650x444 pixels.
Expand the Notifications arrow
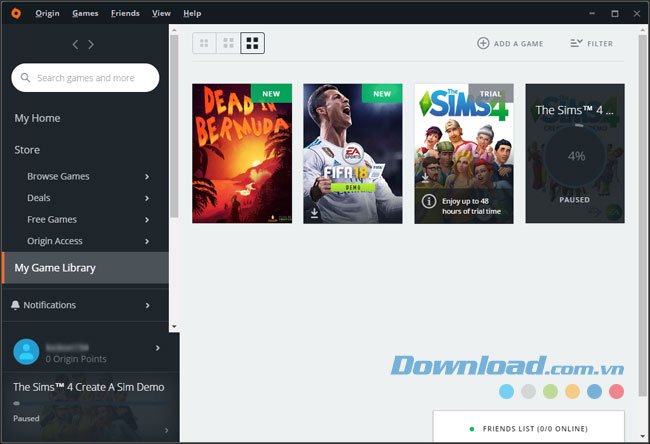[x=147, y=306]
